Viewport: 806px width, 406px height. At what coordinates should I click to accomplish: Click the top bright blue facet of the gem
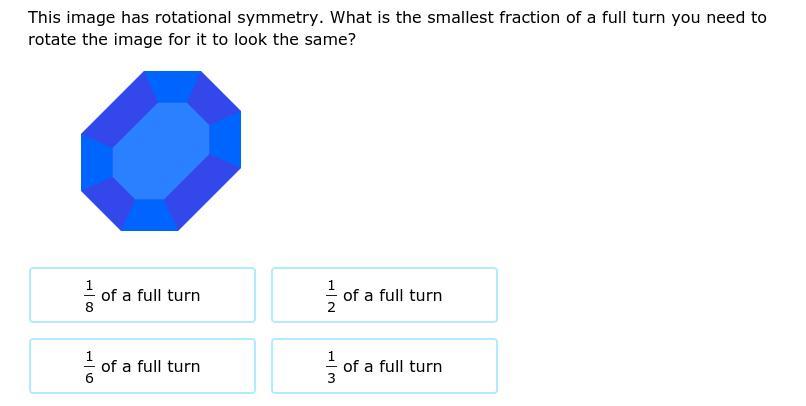172,86
